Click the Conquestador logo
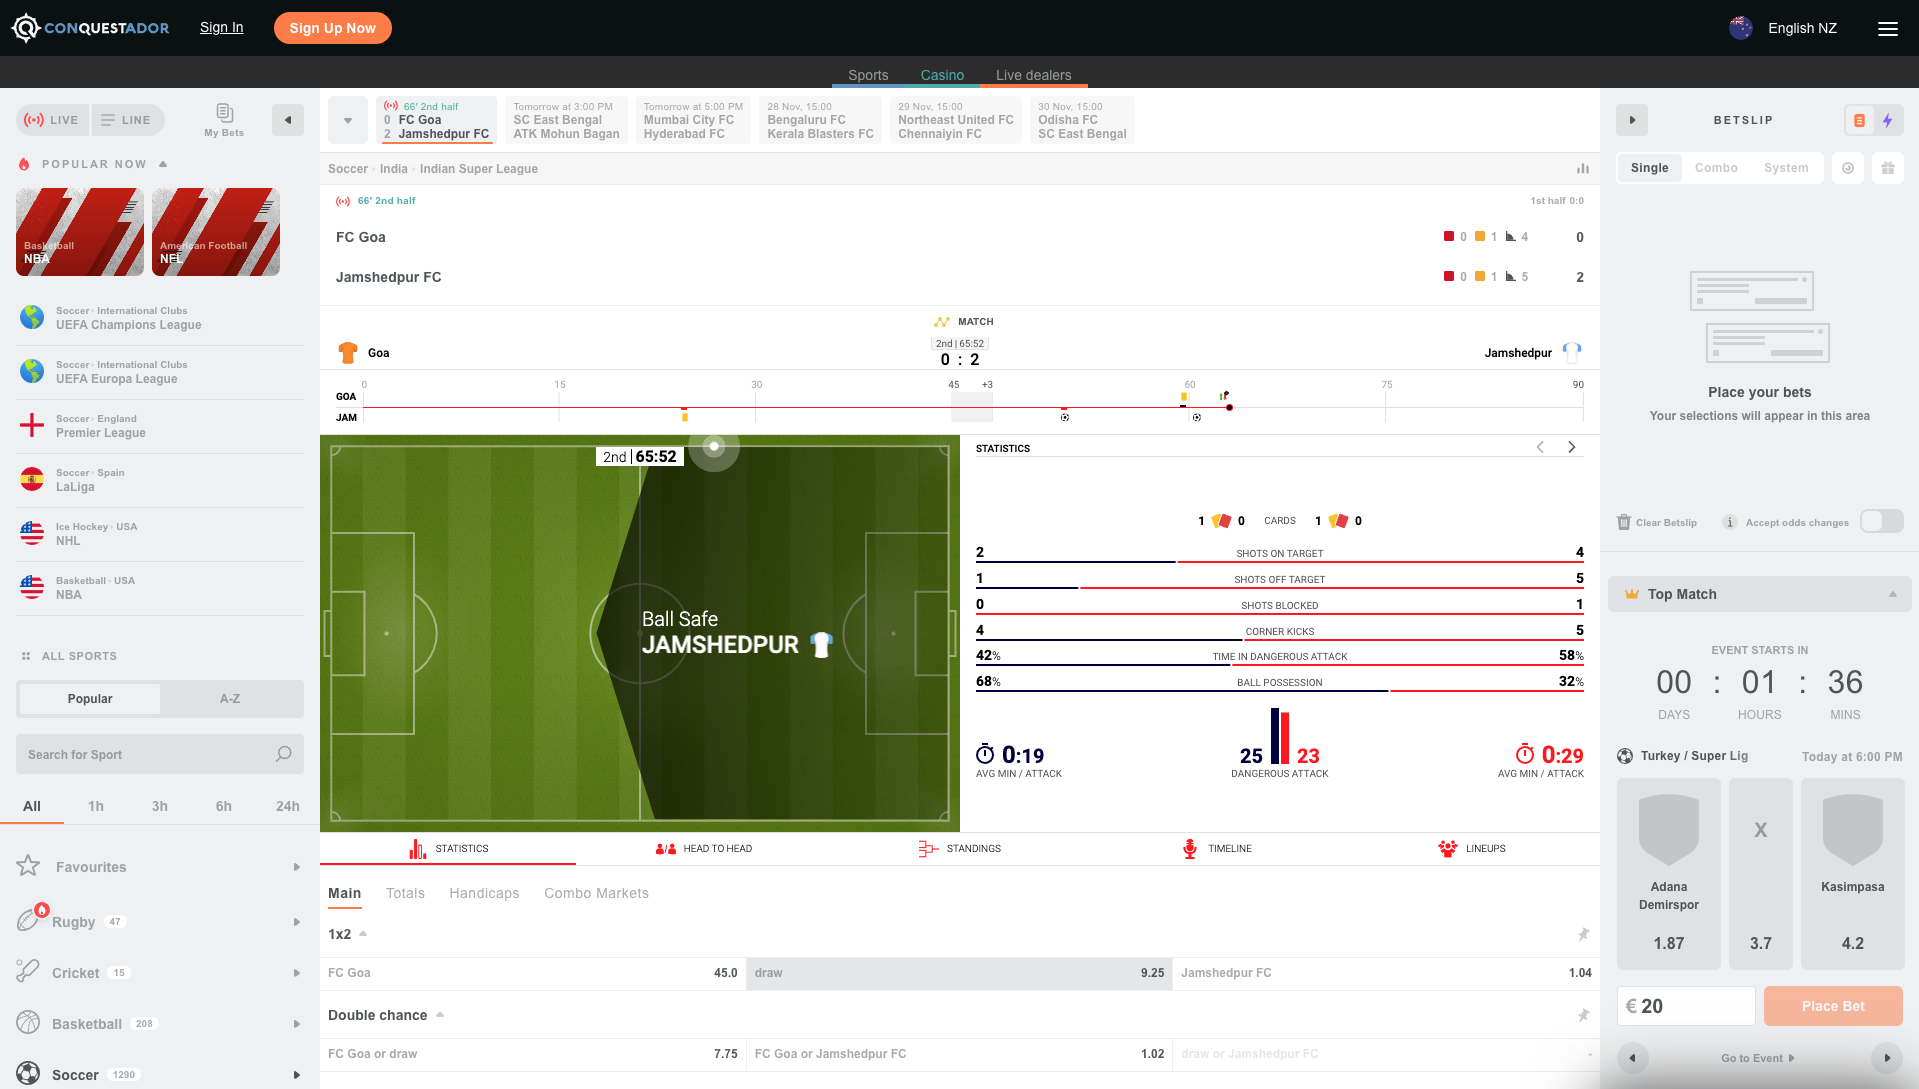This screenshot has width=1919, height=1089. click(x=90, y=28)
